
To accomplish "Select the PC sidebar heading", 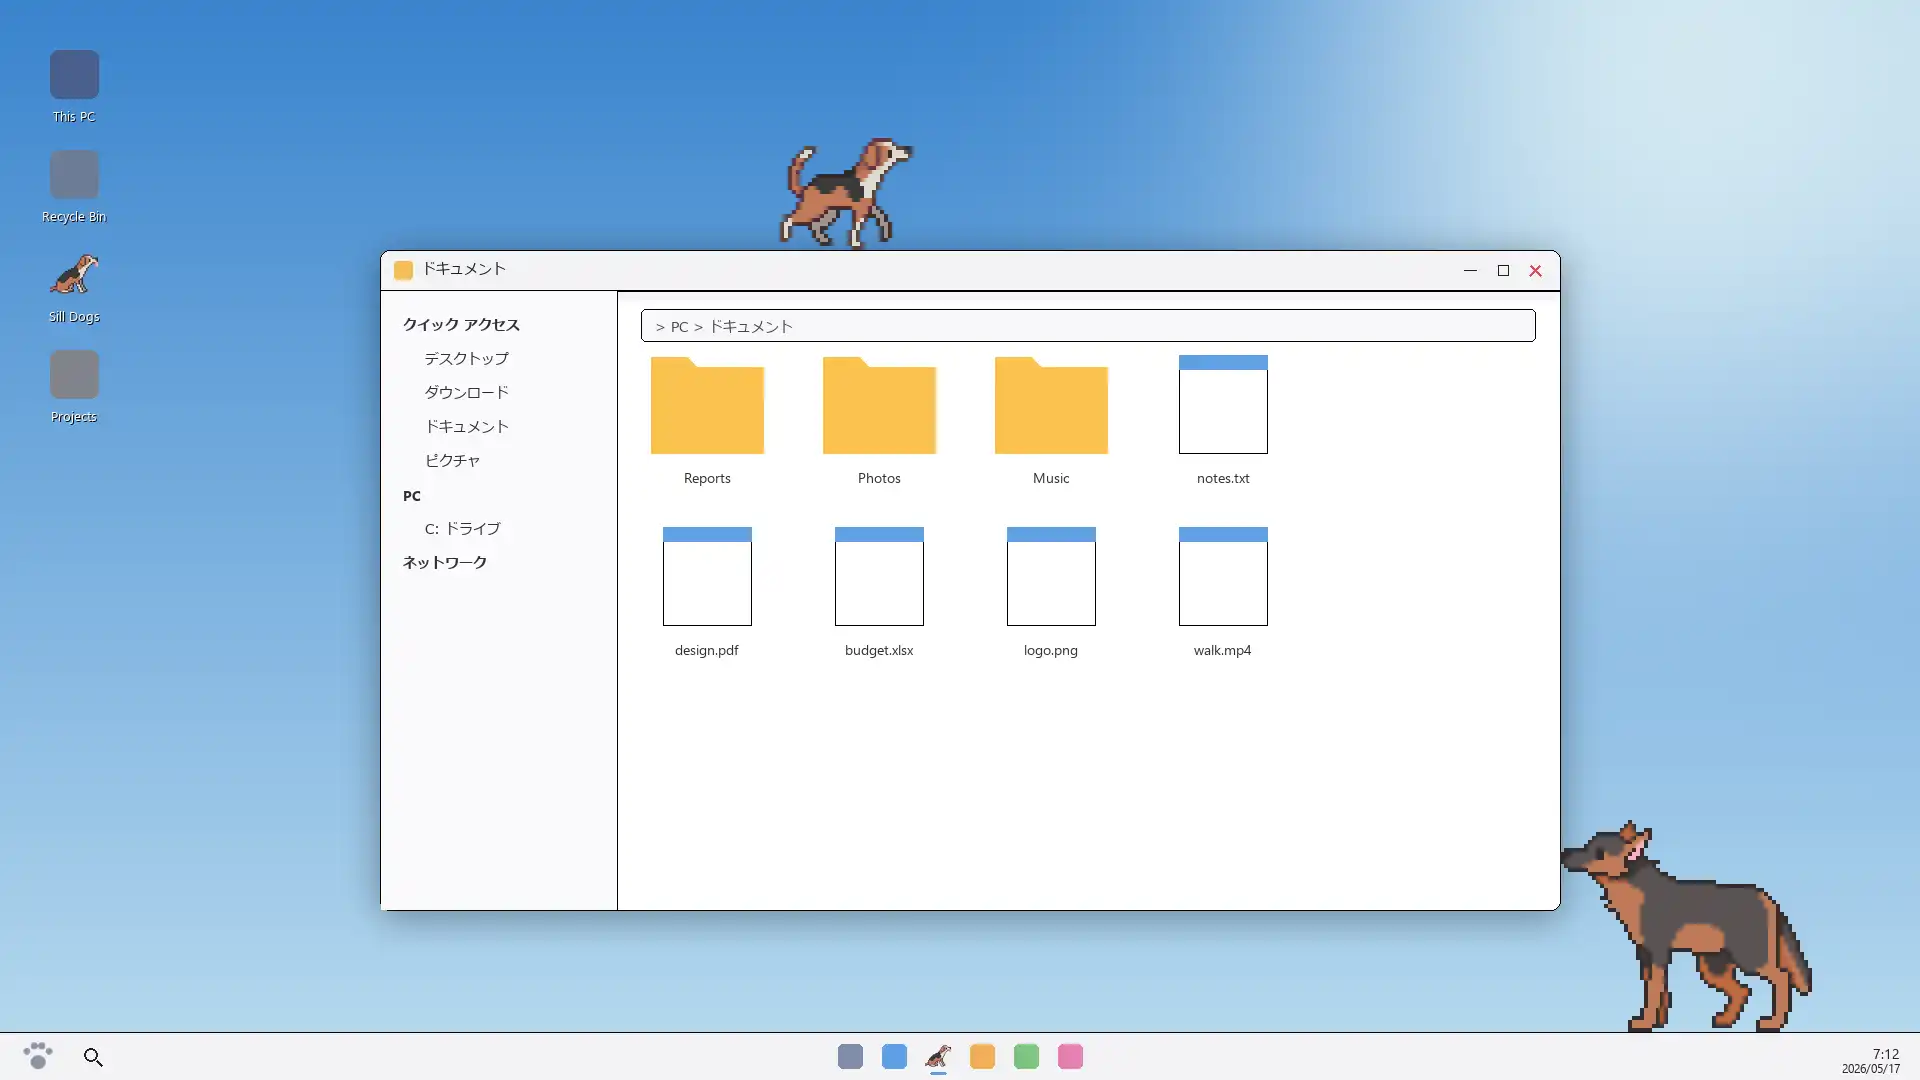I will 411,496.
